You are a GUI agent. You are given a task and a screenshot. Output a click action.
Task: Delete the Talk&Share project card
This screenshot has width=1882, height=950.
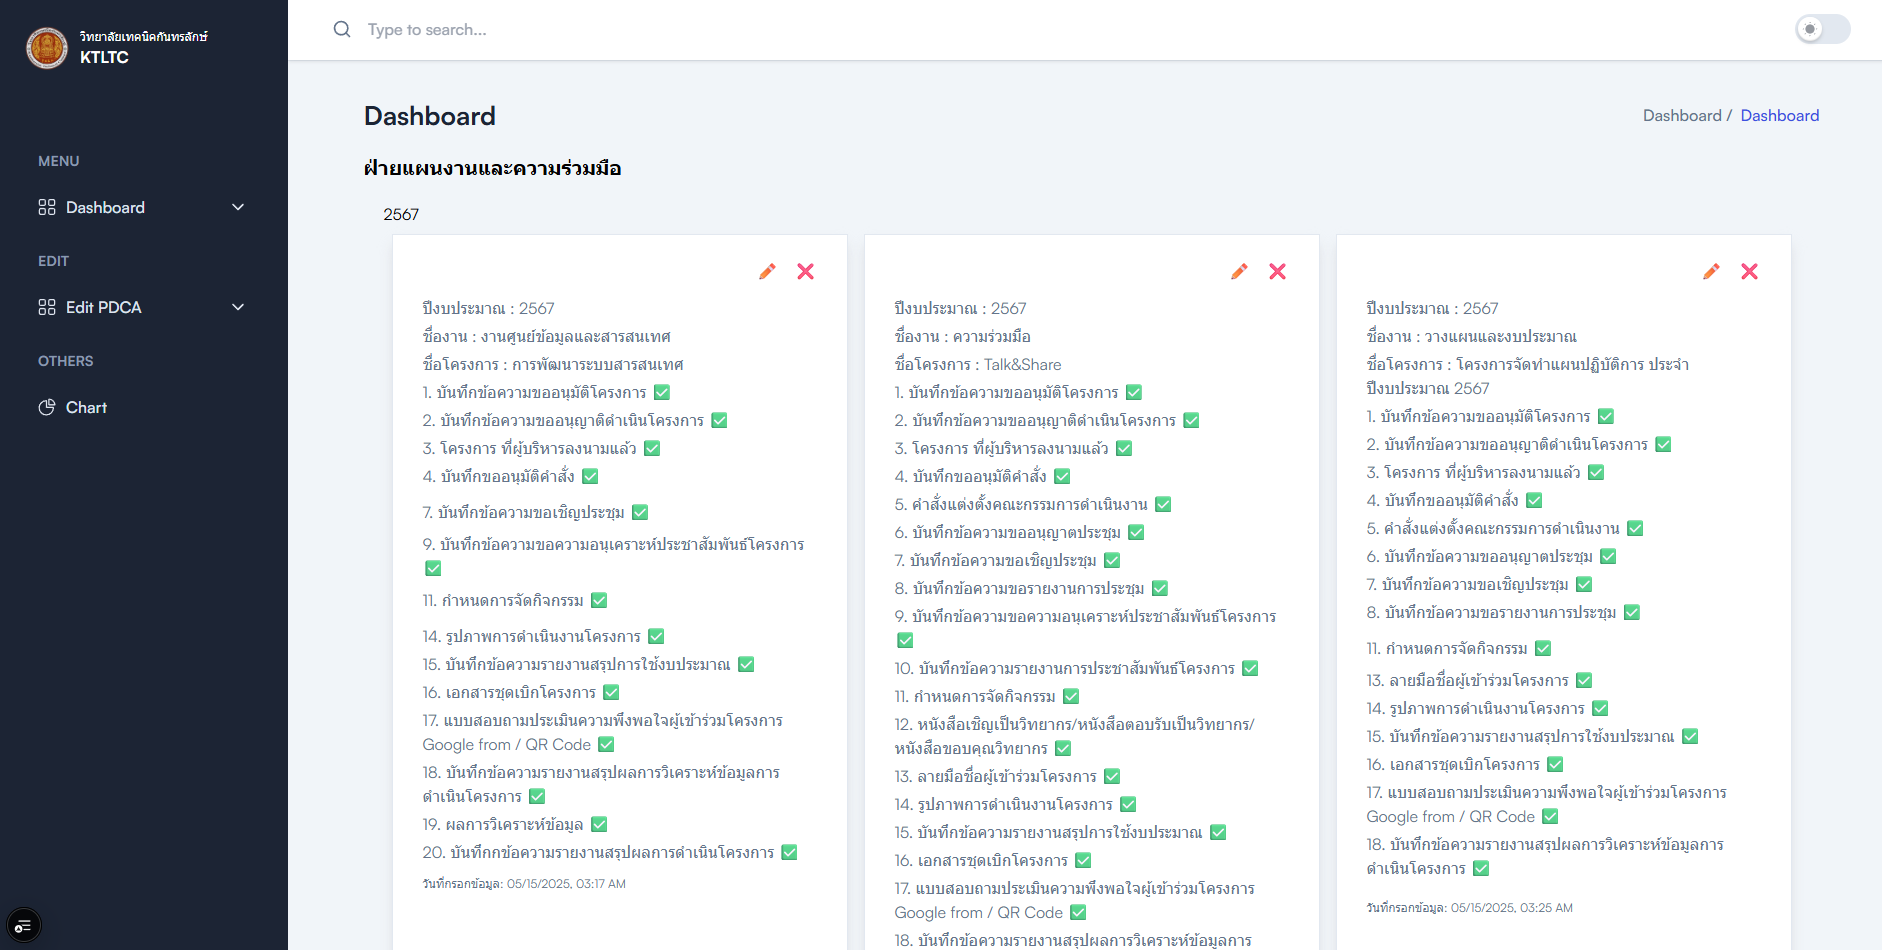tap(1277, 272)
